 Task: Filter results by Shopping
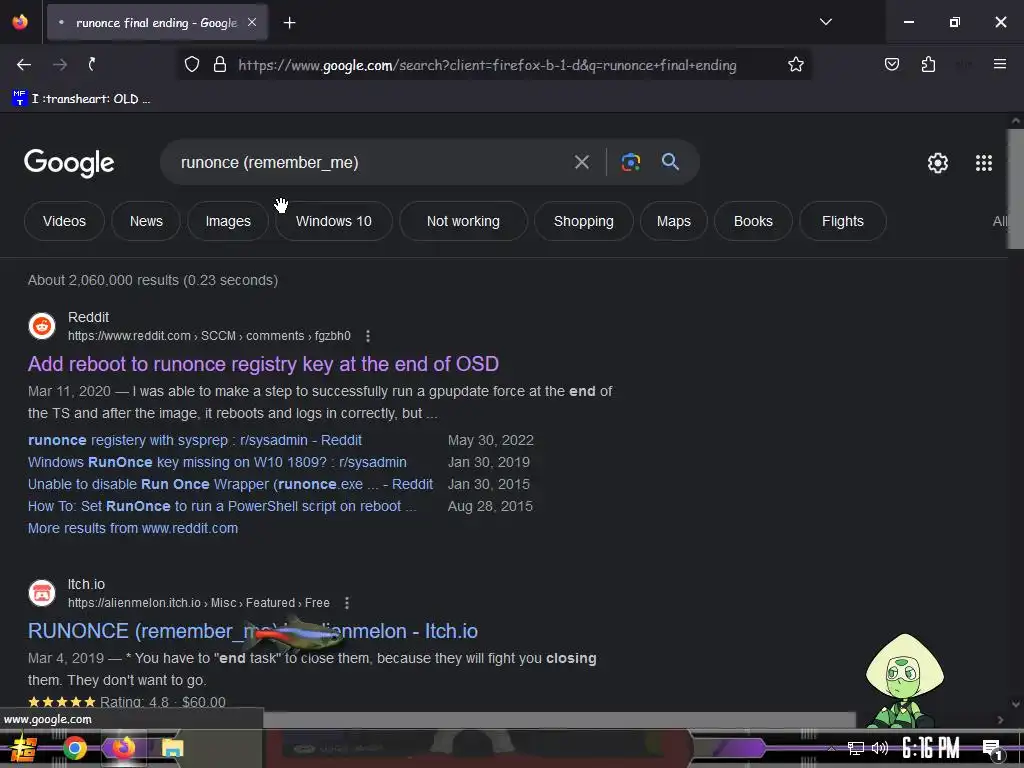click(x=583, y=221)
